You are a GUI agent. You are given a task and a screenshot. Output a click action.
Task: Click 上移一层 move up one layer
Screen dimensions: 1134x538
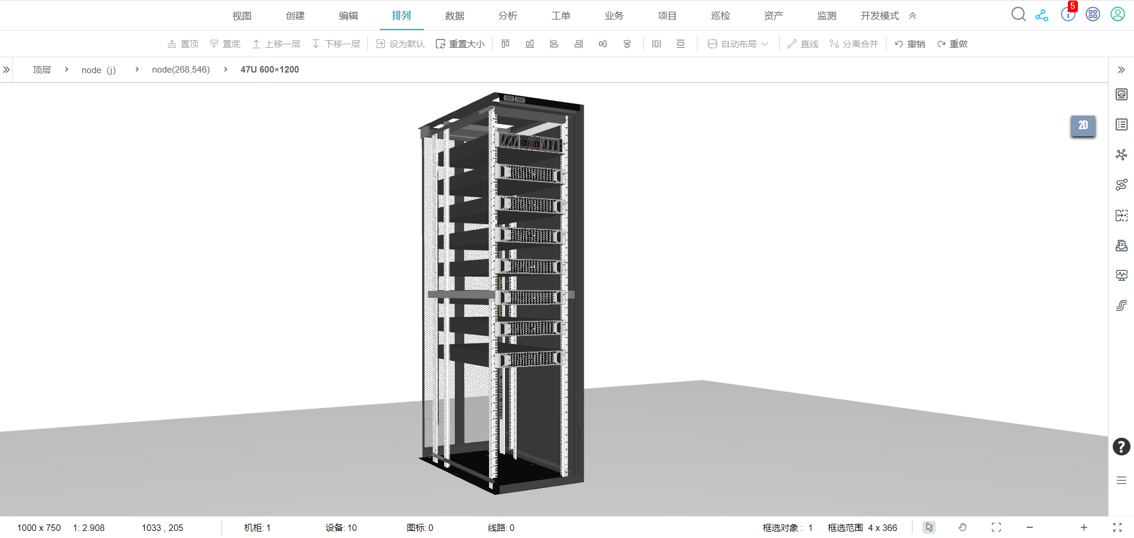pyautogui.click(x=276, y=44)
